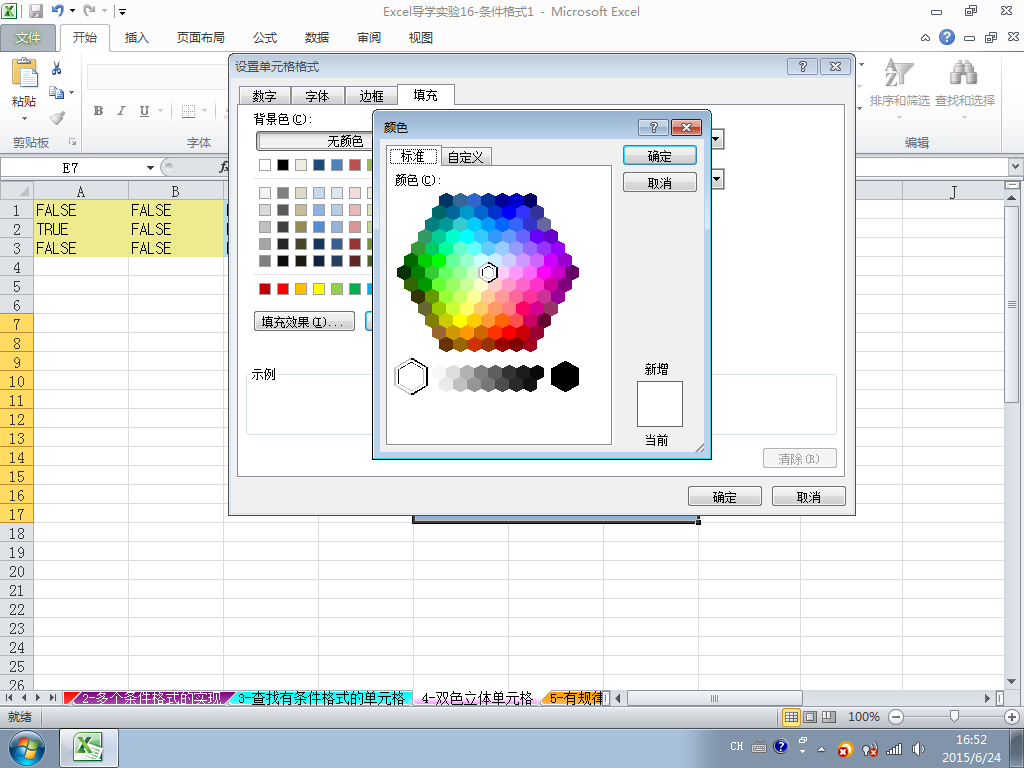Switch to the 公式 (Formulas) ribbon tab
The height and width of the screenshot is (768, 1024).
(x=264, y=38)
